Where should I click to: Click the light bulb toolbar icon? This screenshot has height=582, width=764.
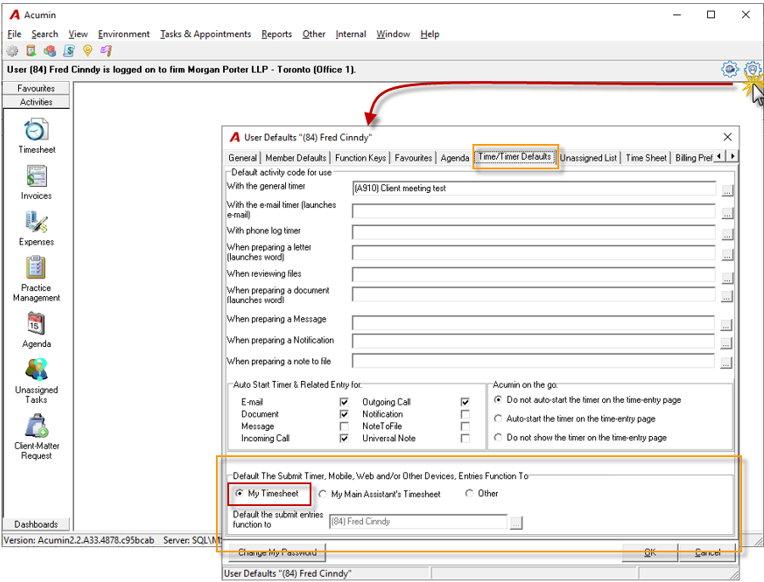pos(88,50)
